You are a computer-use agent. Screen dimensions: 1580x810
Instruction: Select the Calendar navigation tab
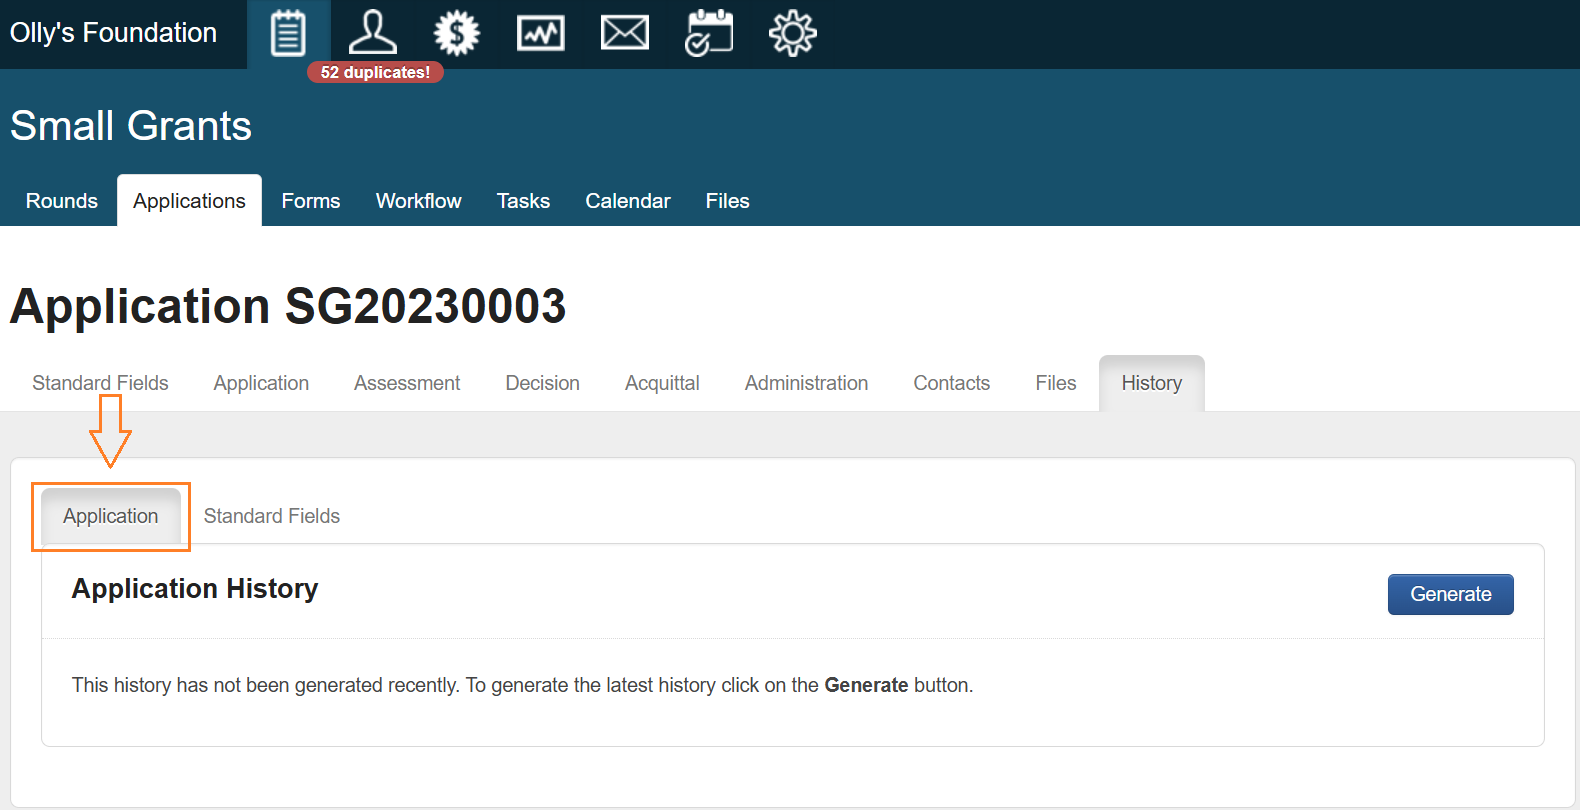pyautogui.click(x=627, y=201)
